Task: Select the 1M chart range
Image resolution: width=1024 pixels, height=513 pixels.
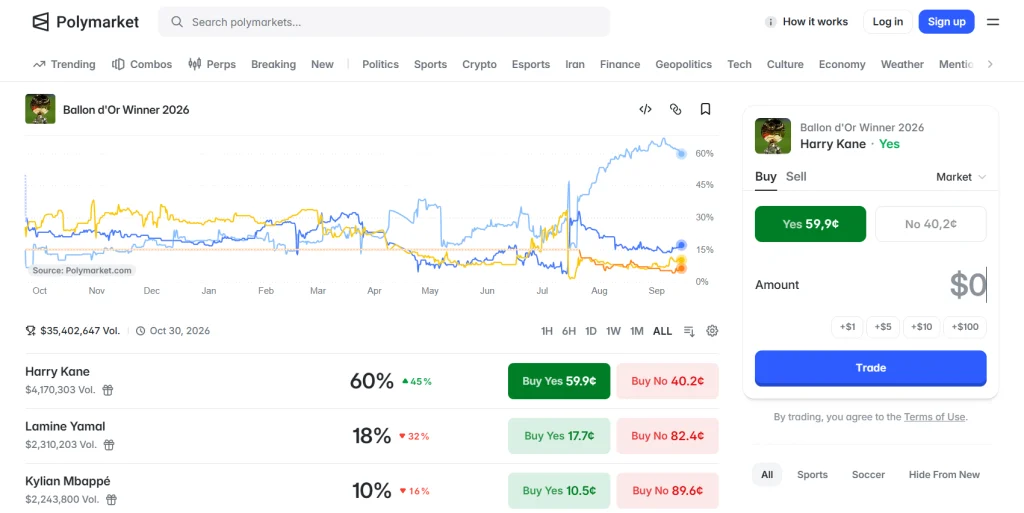Action: [x=637, y=331]
